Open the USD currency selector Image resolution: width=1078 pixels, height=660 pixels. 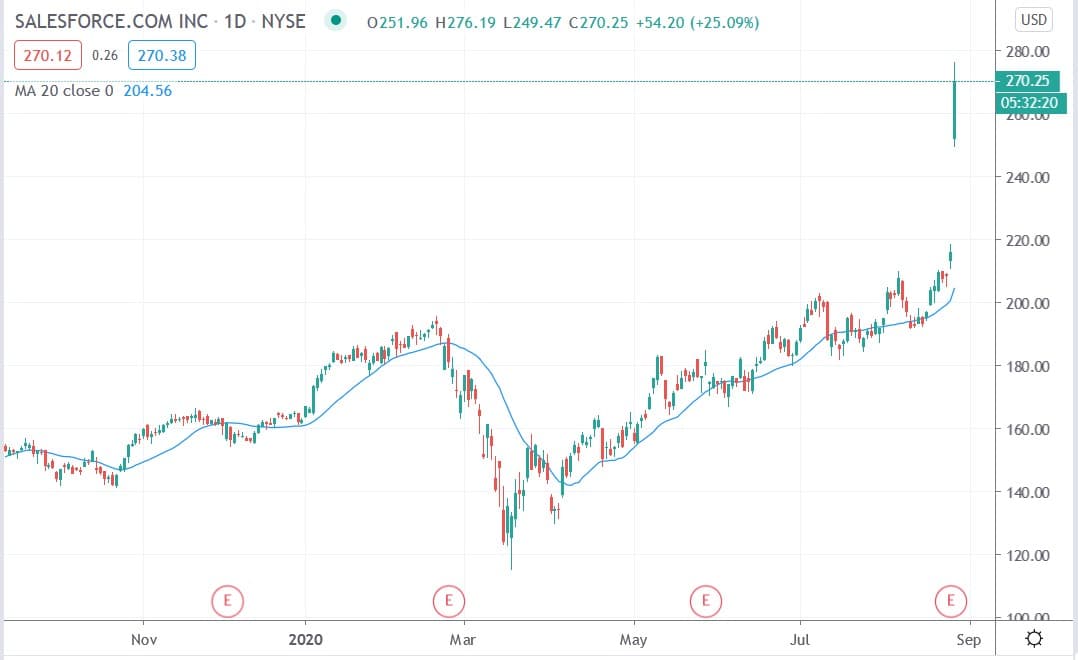click(1033, 20)
